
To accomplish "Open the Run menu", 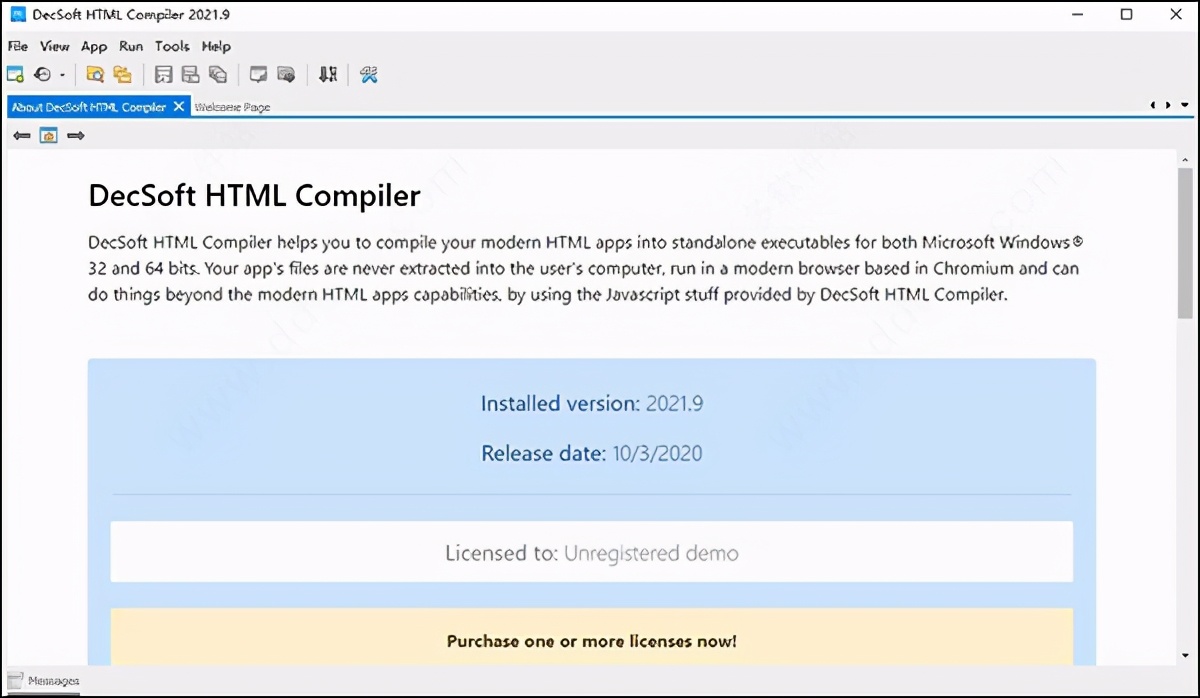I will [x=131, y=46].
